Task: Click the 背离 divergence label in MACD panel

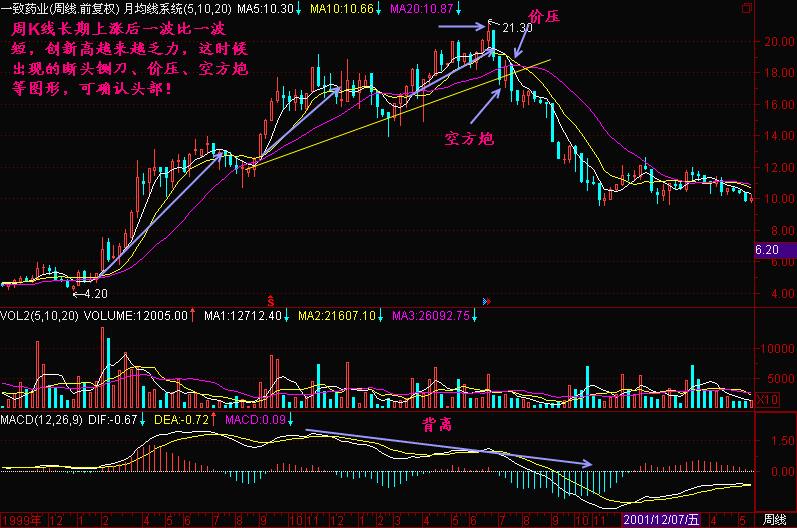Action: point(436,425)
